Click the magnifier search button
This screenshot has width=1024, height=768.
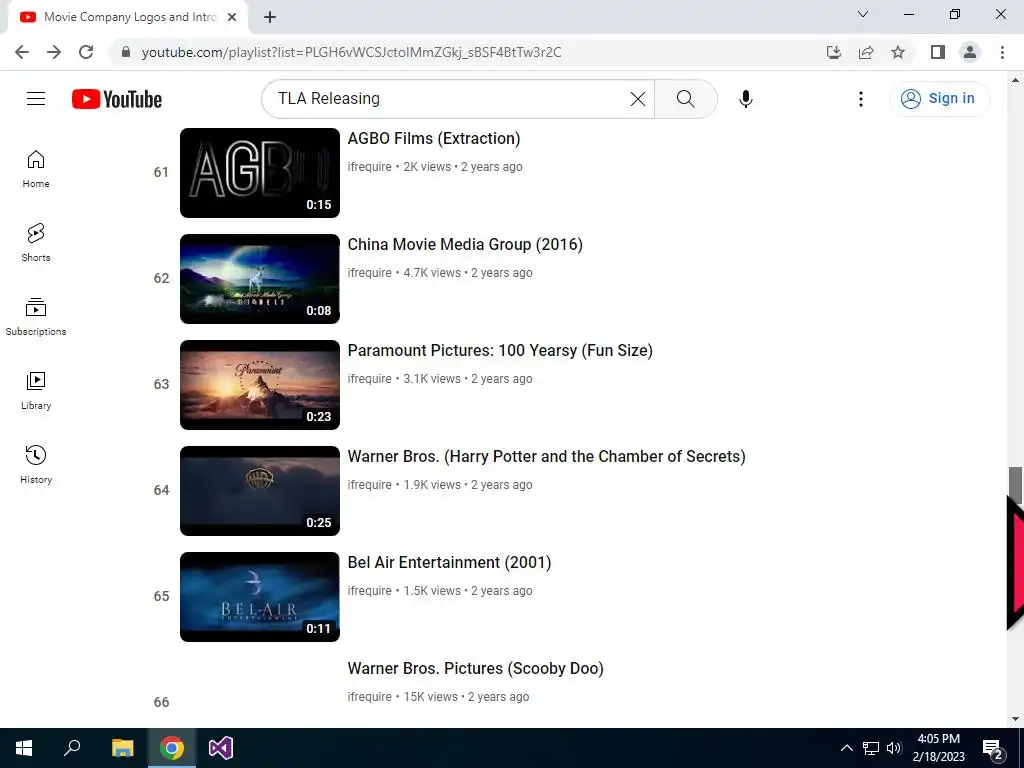[x=685, y=99]
